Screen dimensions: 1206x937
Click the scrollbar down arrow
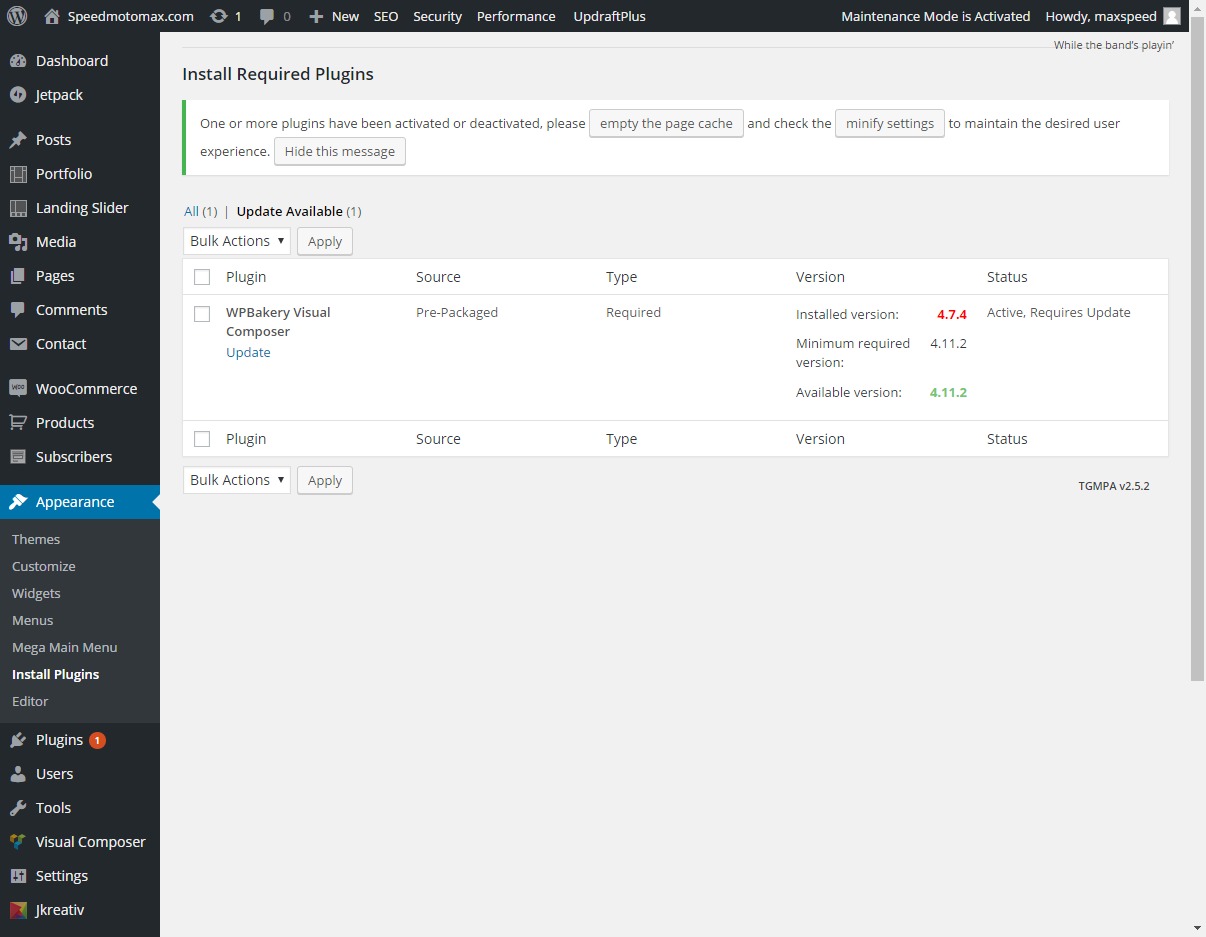click(1198, 928)
